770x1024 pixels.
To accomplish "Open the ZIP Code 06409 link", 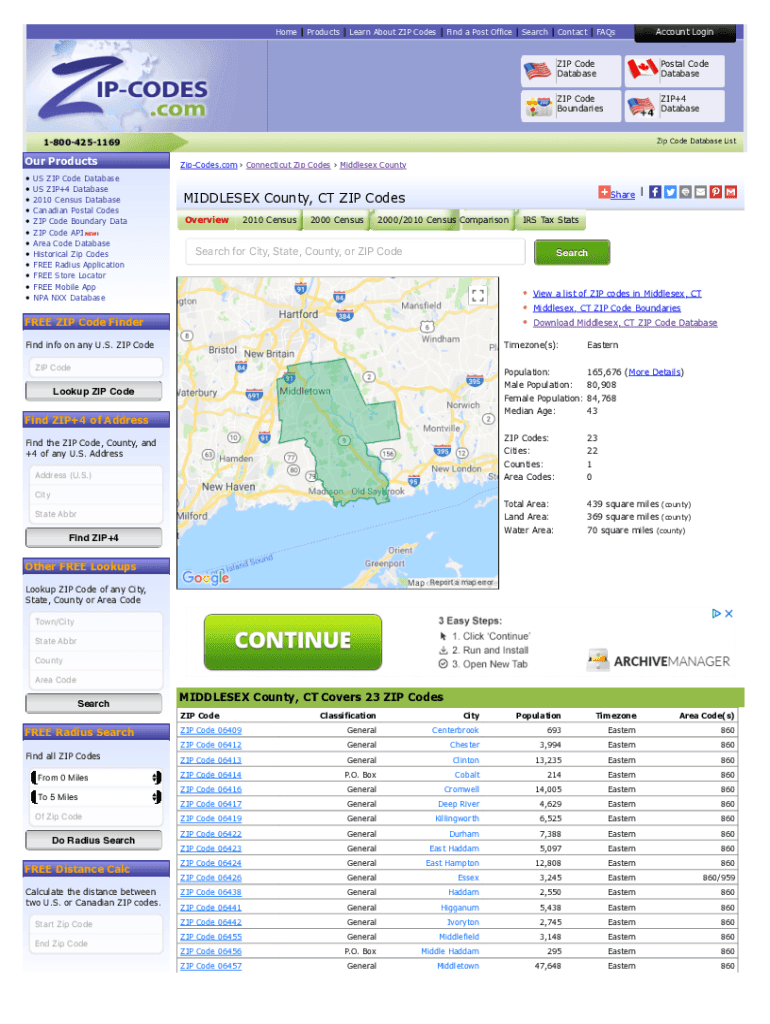I will [210, 730].
